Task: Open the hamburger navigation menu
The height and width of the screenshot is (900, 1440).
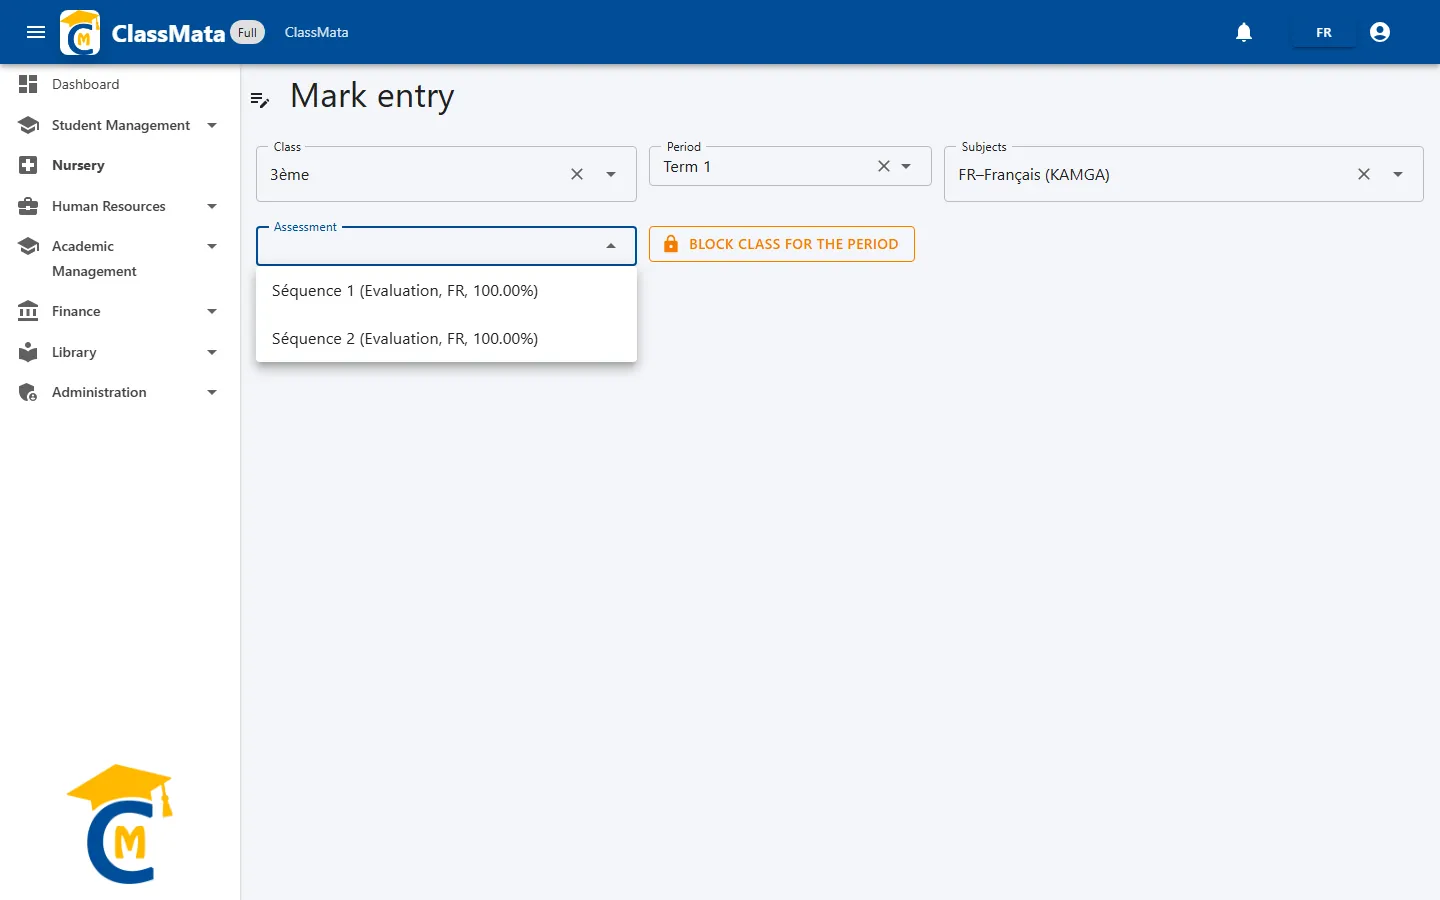Action: pos(36,32)
